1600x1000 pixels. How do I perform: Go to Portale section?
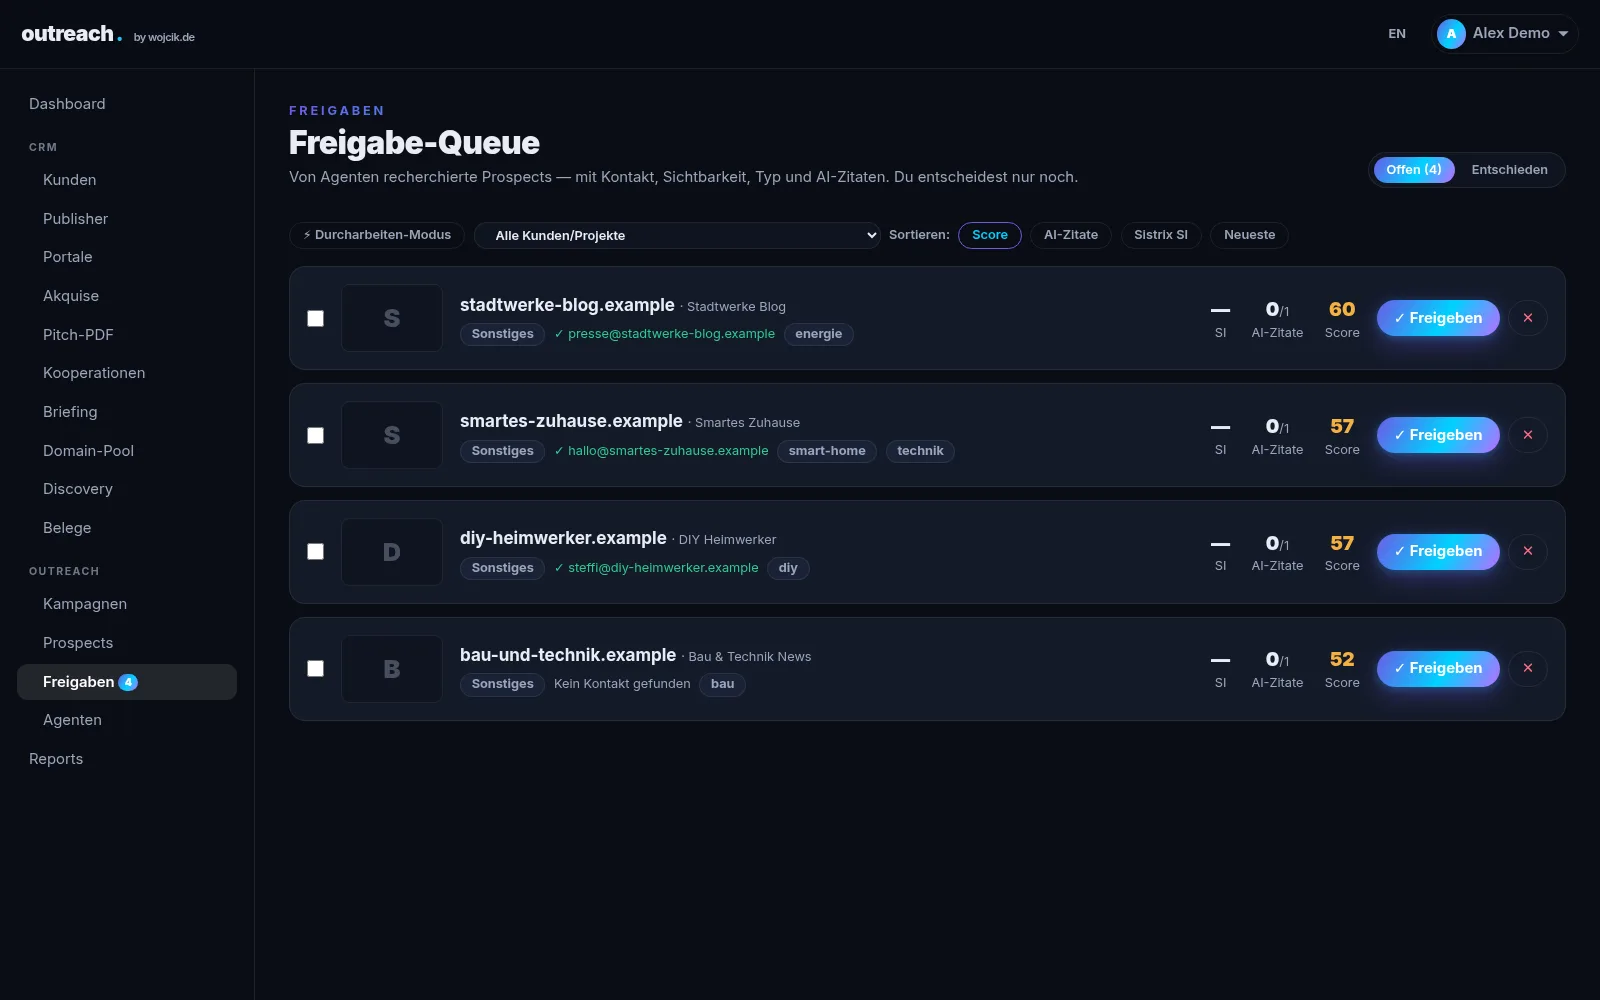(x=127, y=257)
